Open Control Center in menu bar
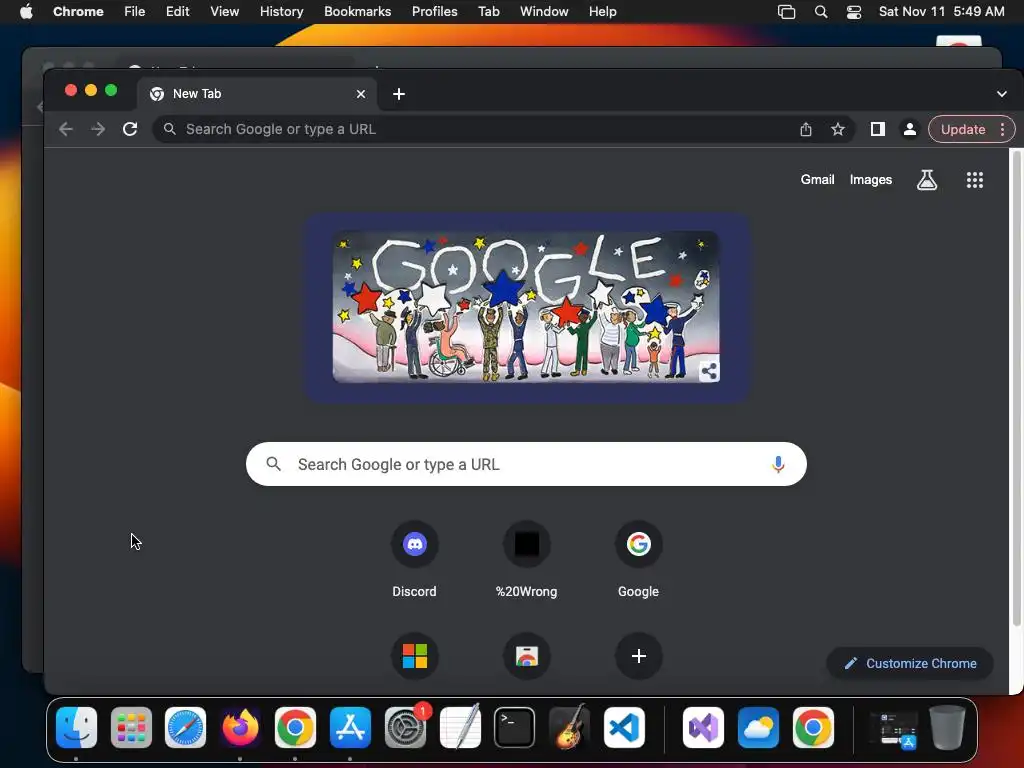This screenshot has height=768, width=1024. click(854, 12)
